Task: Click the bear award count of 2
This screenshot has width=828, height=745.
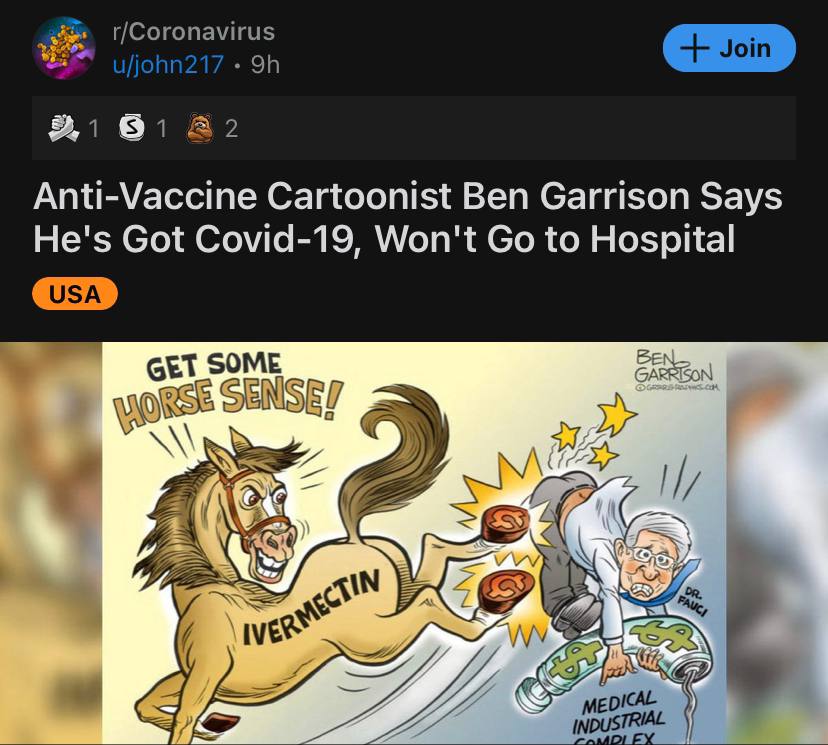Action: click(x=232, y=129)
